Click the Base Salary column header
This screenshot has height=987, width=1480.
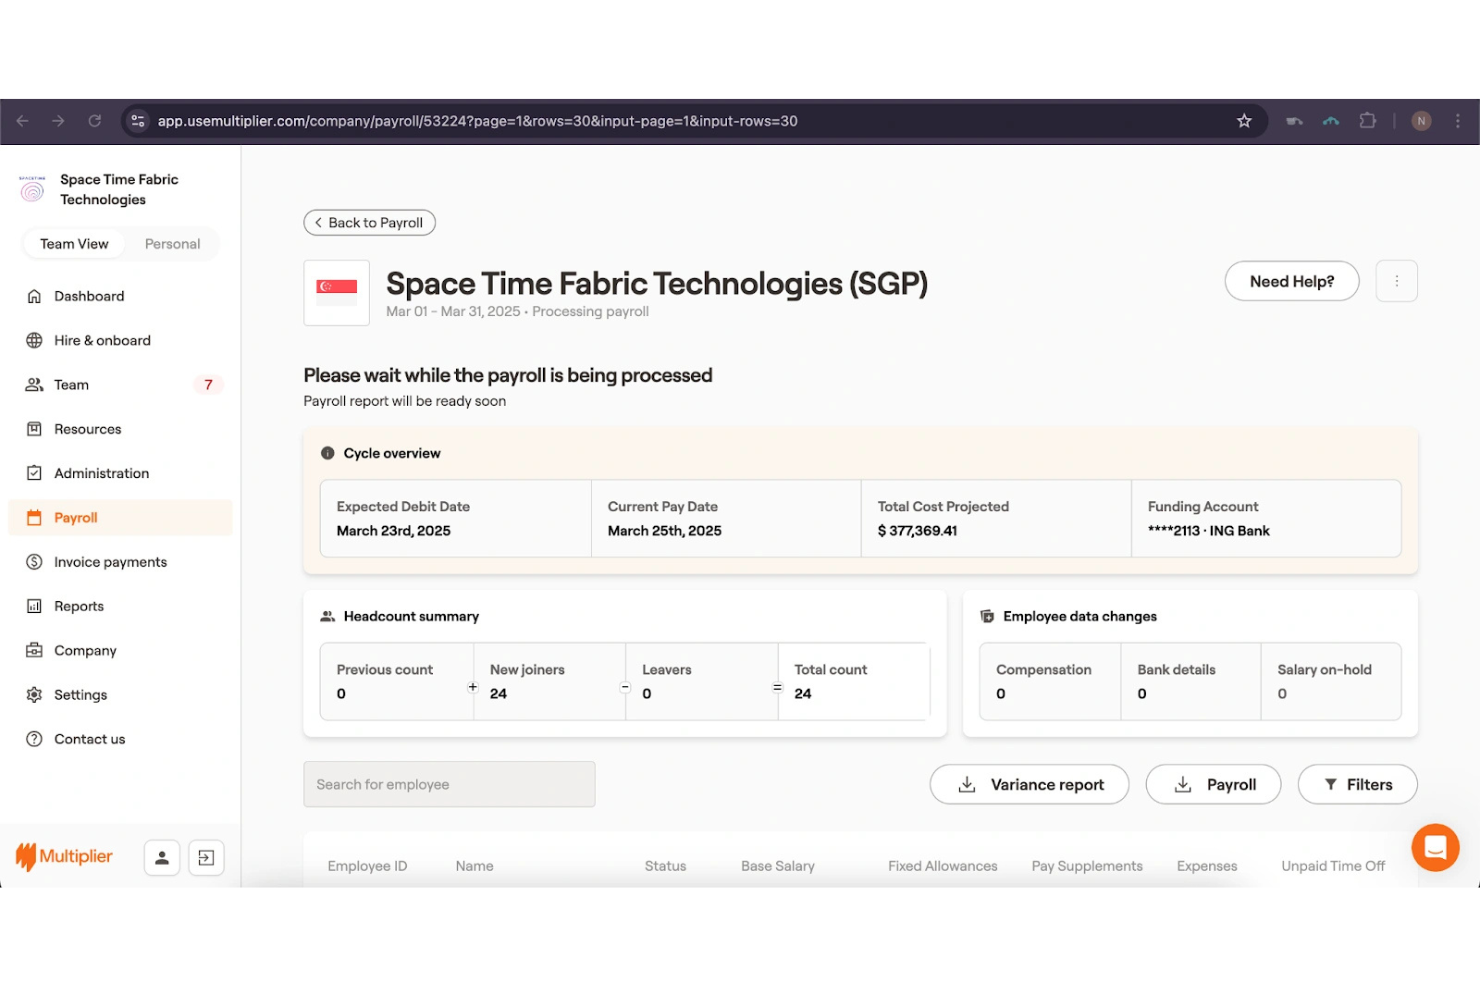pyautogui.click(x=778, y=866)
